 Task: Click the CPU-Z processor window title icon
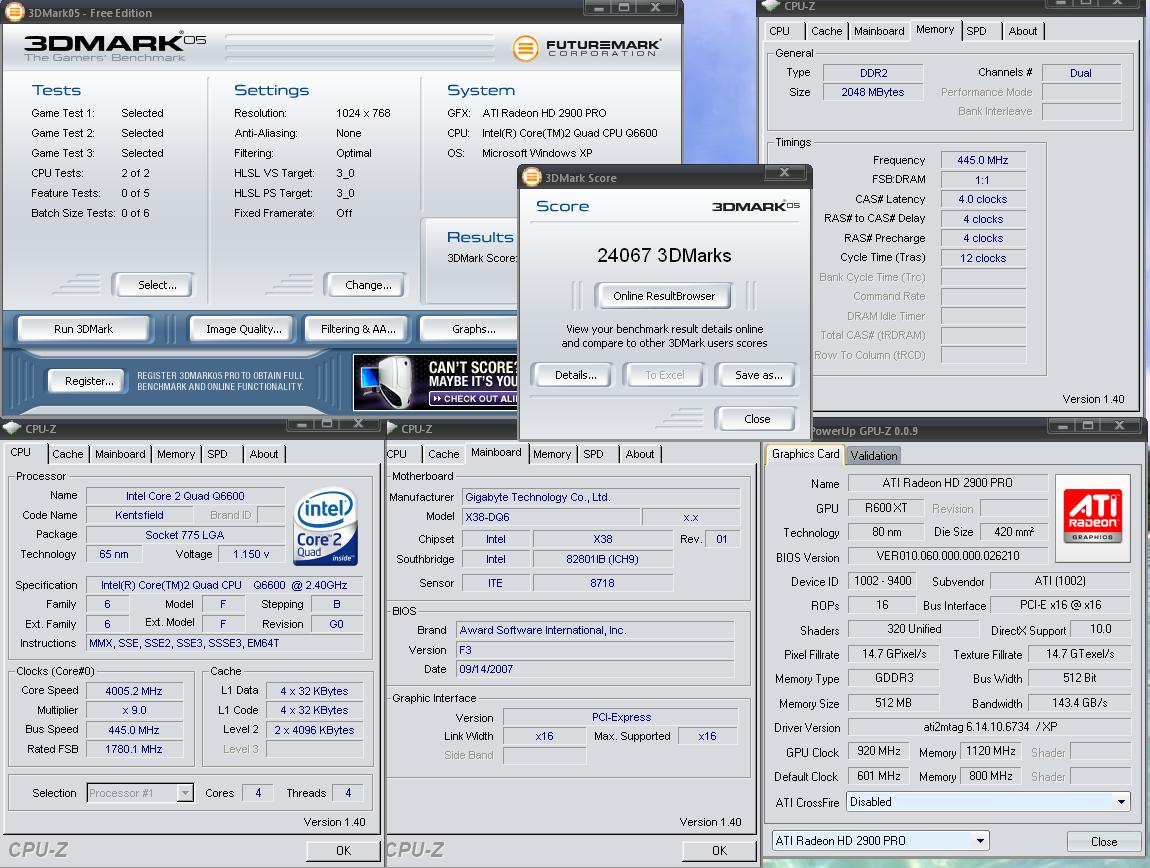[12, 428]
